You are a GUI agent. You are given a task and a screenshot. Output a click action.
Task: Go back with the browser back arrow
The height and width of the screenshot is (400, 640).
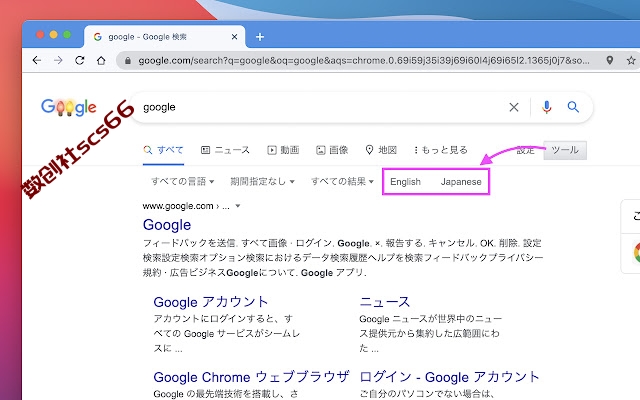point(37,60)
